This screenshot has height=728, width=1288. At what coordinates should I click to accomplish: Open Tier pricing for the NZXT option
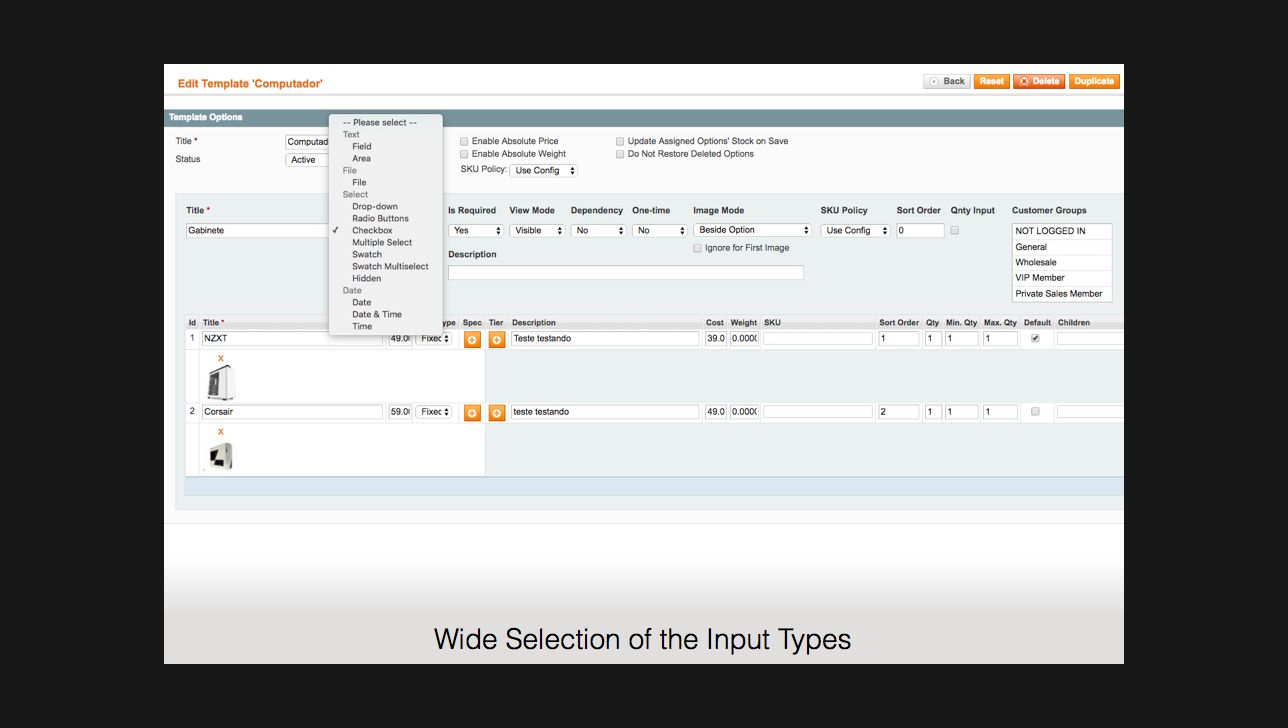[x=497, y=339]
